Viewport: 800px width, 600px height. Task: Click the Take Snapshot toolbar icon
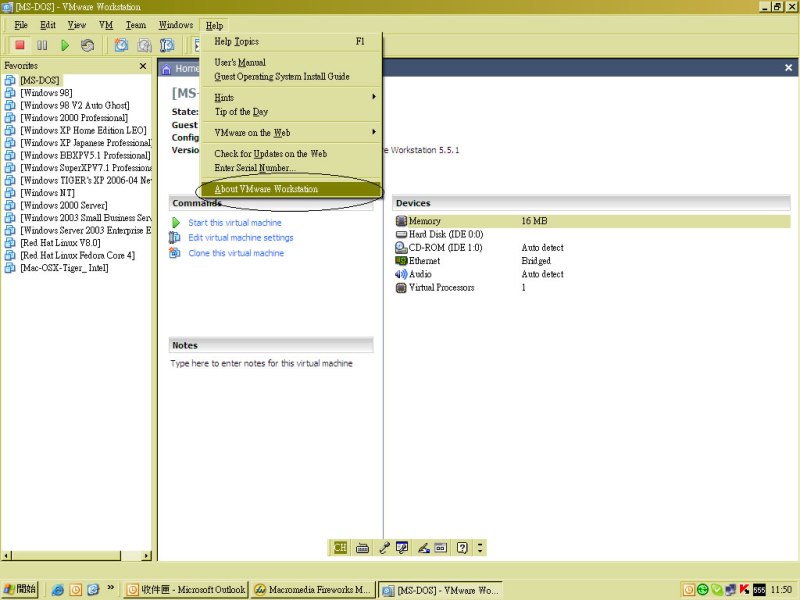click(121, 45)
